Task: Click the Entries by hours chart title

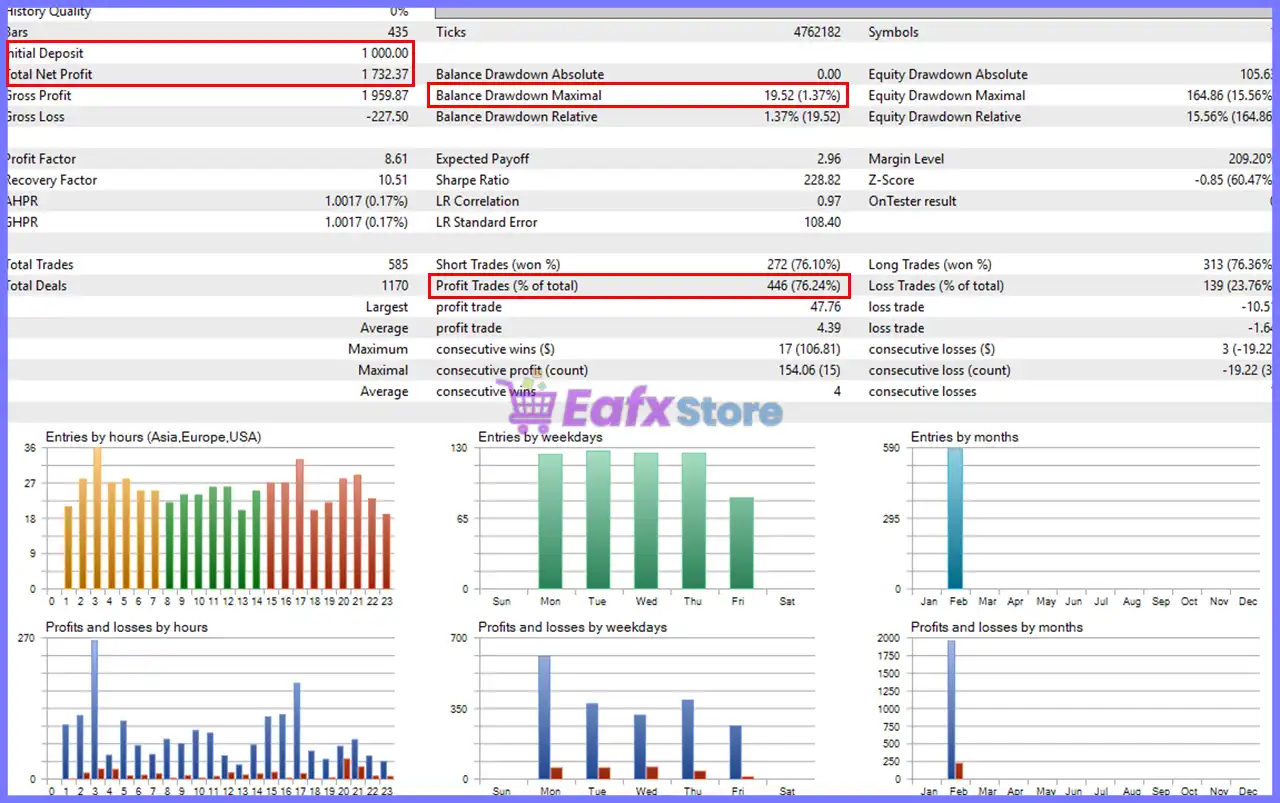Action: (x=154, y=437)
